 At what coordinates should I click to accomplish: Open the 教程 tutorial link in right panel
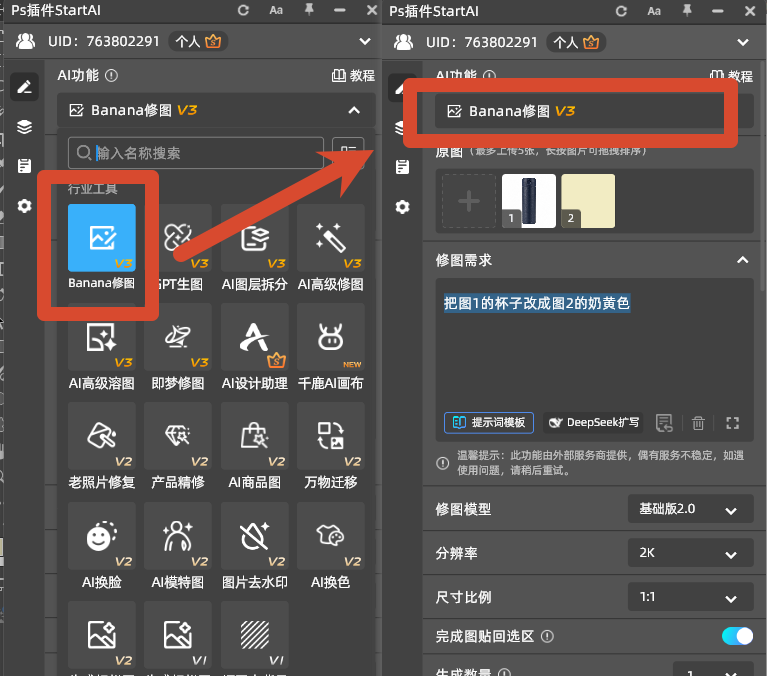tap(731, 76)
